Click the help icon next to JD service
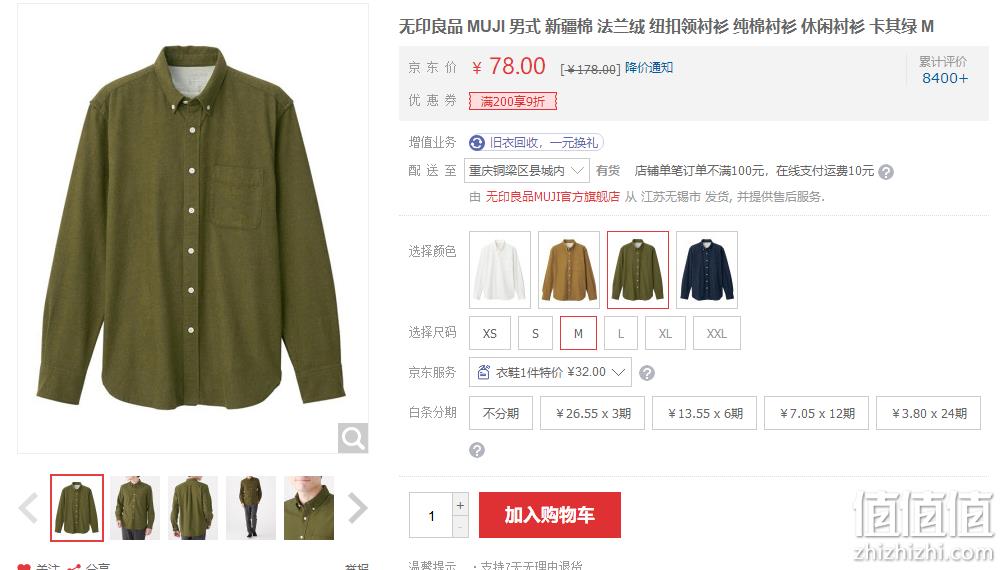The image size is (1003, 570). tap(647, 372)
